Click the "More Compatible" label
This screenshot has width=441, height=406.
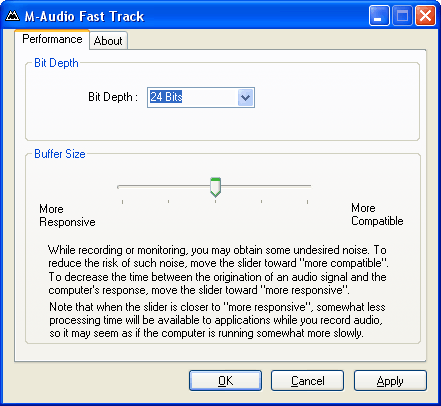pyautogui.click(x=377, y=214)
